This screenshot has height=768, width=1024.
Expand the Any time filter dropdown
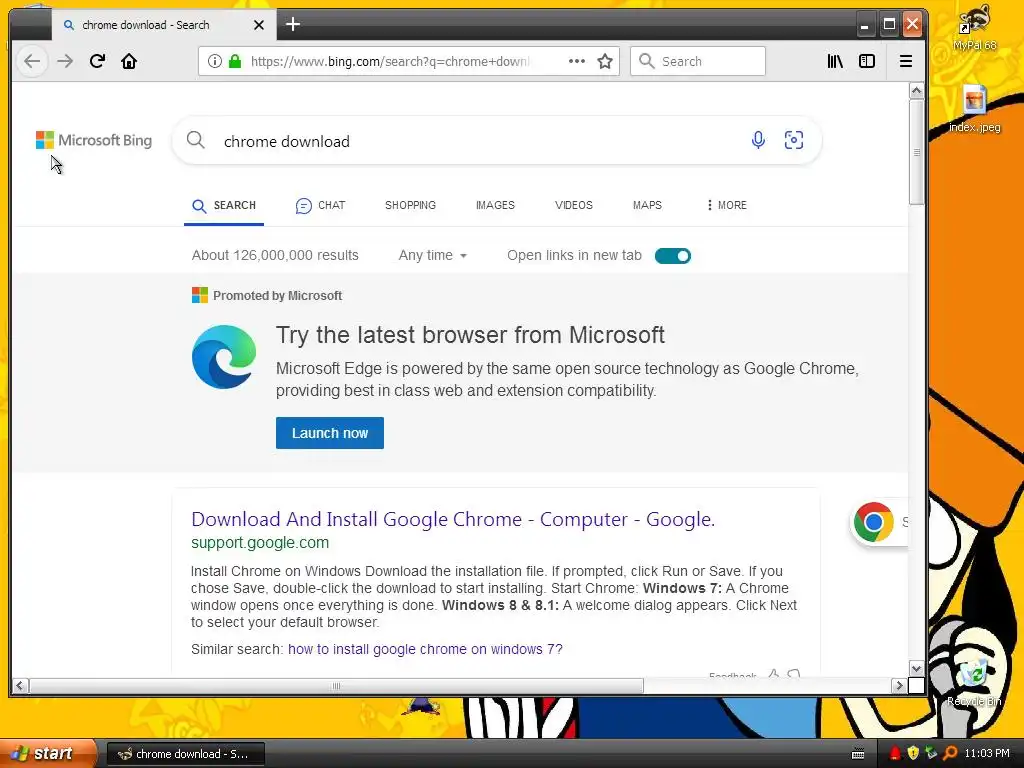pos(432,255)
